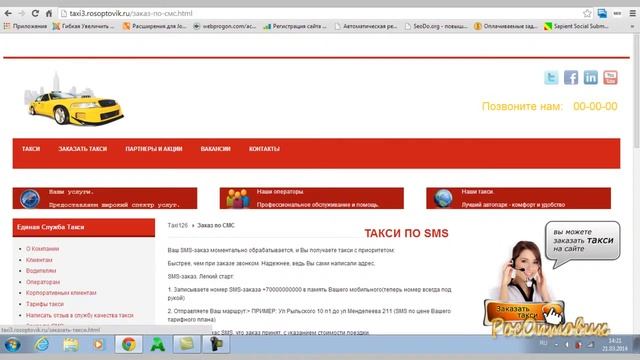Click the Заказать такси orange button

click(524, 312)
